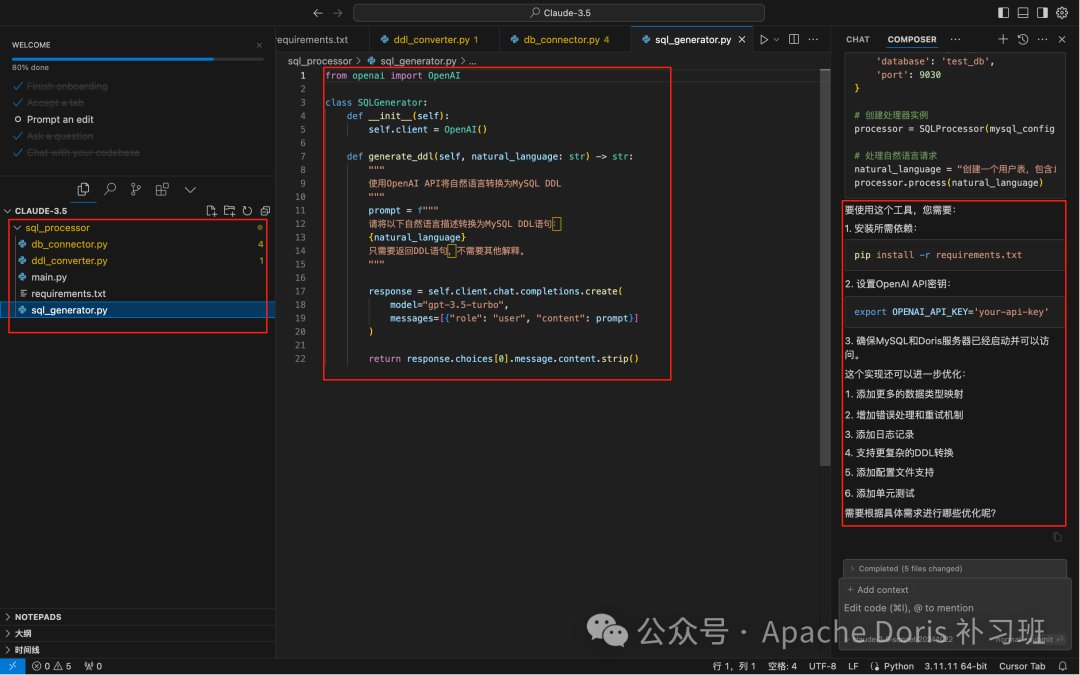
Task: Toggle the primary sidebar layout button
Action: (1004, 13)
